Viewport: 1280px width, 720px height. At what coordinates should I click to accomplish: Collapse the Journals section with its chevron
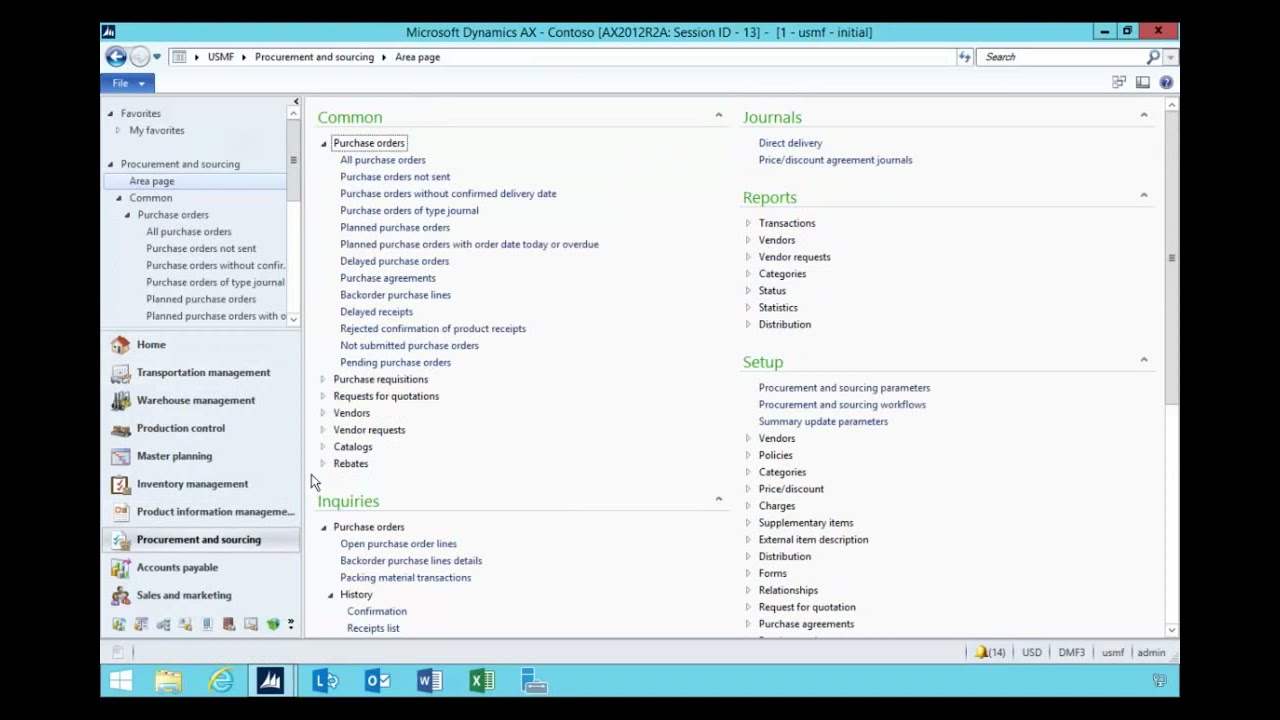pyautogui.click(x=1144, y=115)
